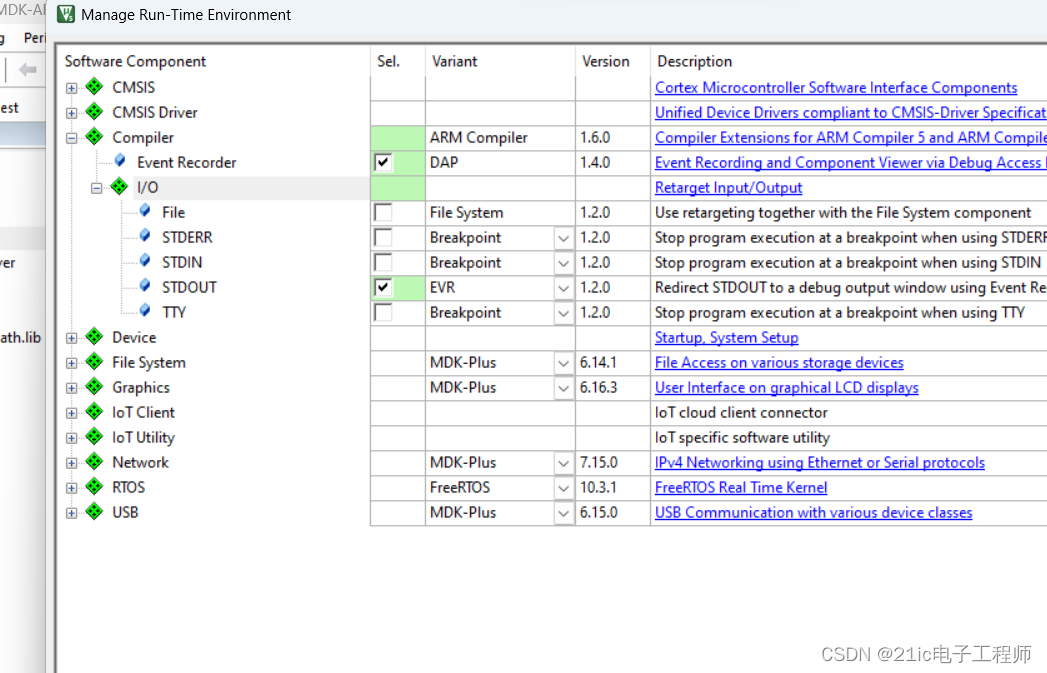
Task: Click the TTY blue gem icon
Action: pyautogui.click(x=145, y=310)
